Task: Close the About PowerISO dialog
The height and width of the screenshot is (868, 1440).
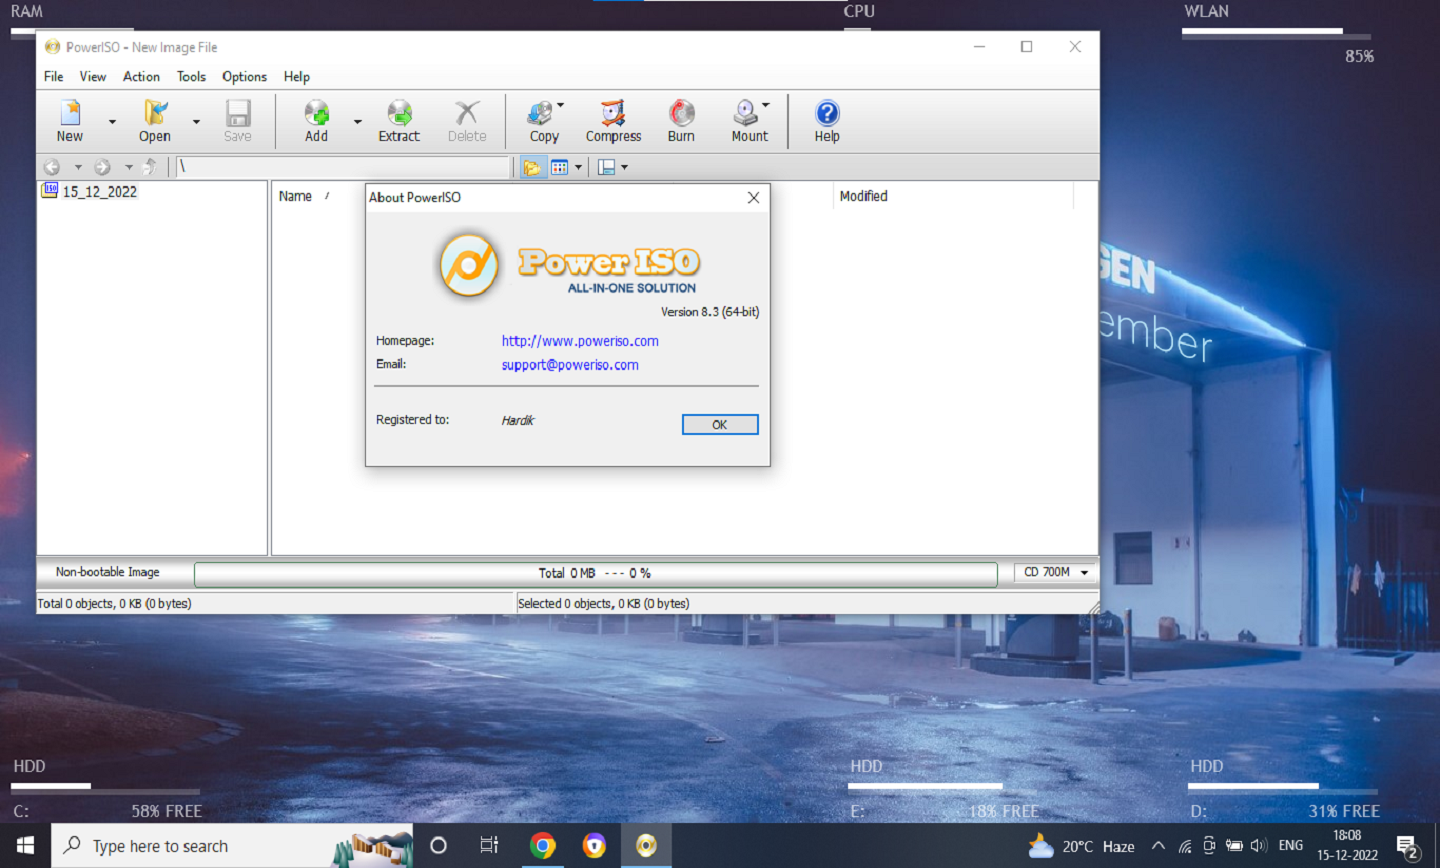Action: [x=753, y=198]
